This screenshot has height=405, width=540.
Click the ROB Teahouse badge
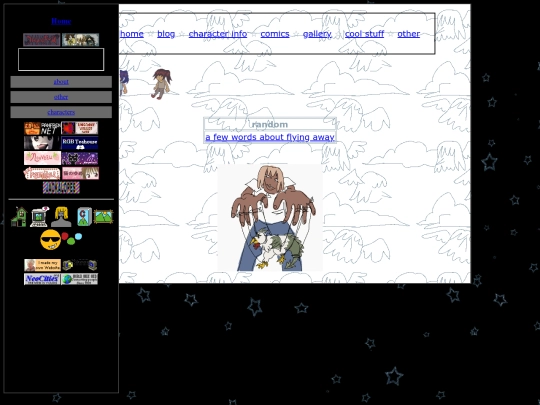(x=80, y=143)
